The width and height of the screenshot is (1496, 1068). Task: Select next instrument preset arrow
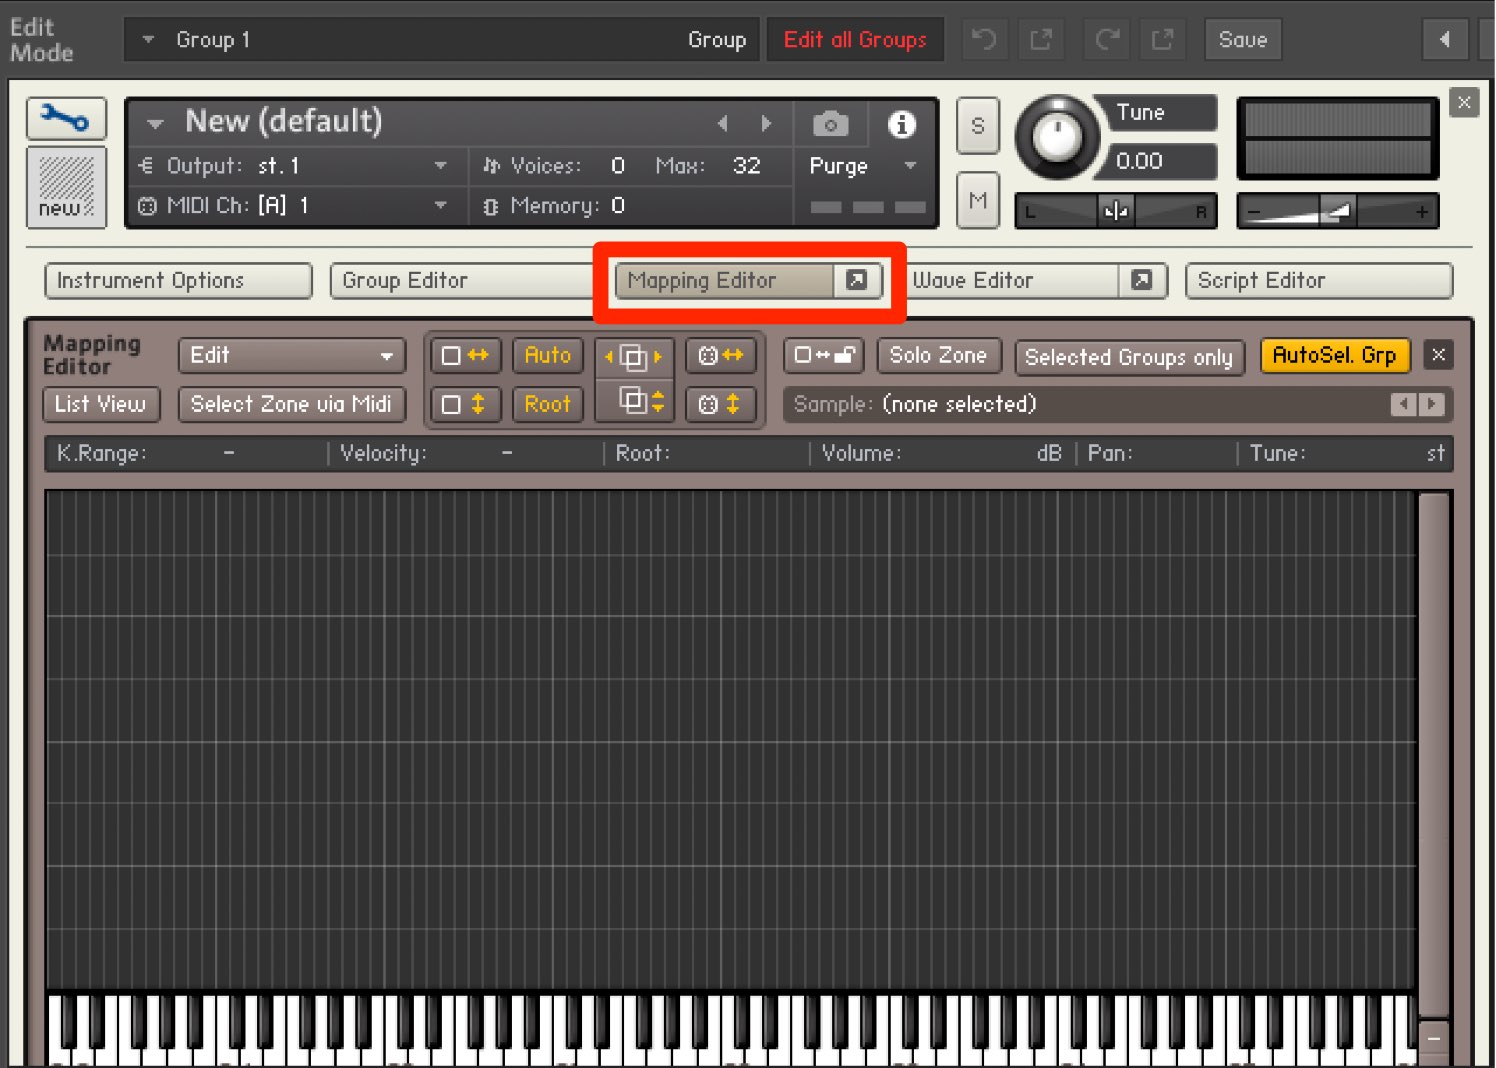(x=766, y=124)
